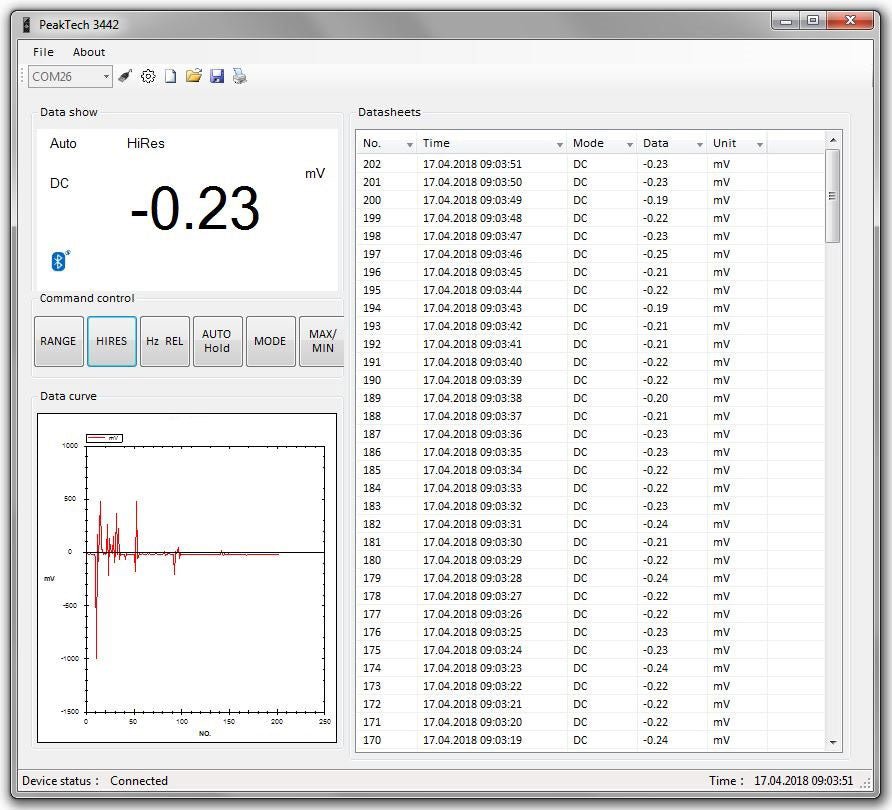Click the AUTO Hold command button
This screenshot has height=810, width=892.
217,341
